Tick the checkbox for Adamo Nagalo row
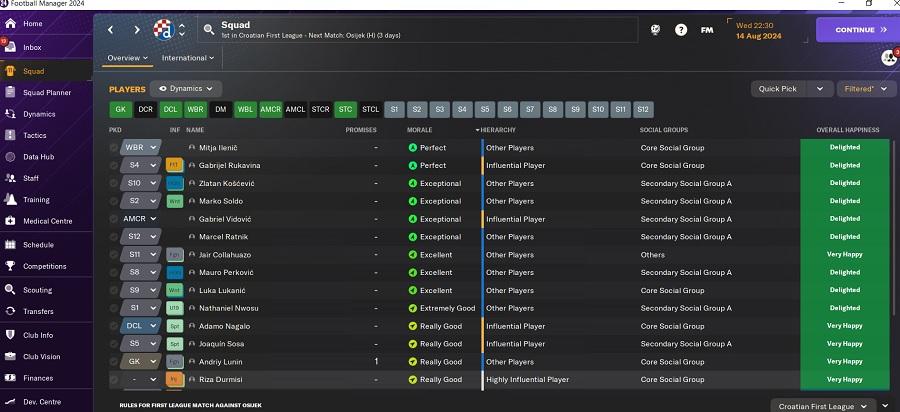This screenshot has width=900, height=412. (114, 326)
